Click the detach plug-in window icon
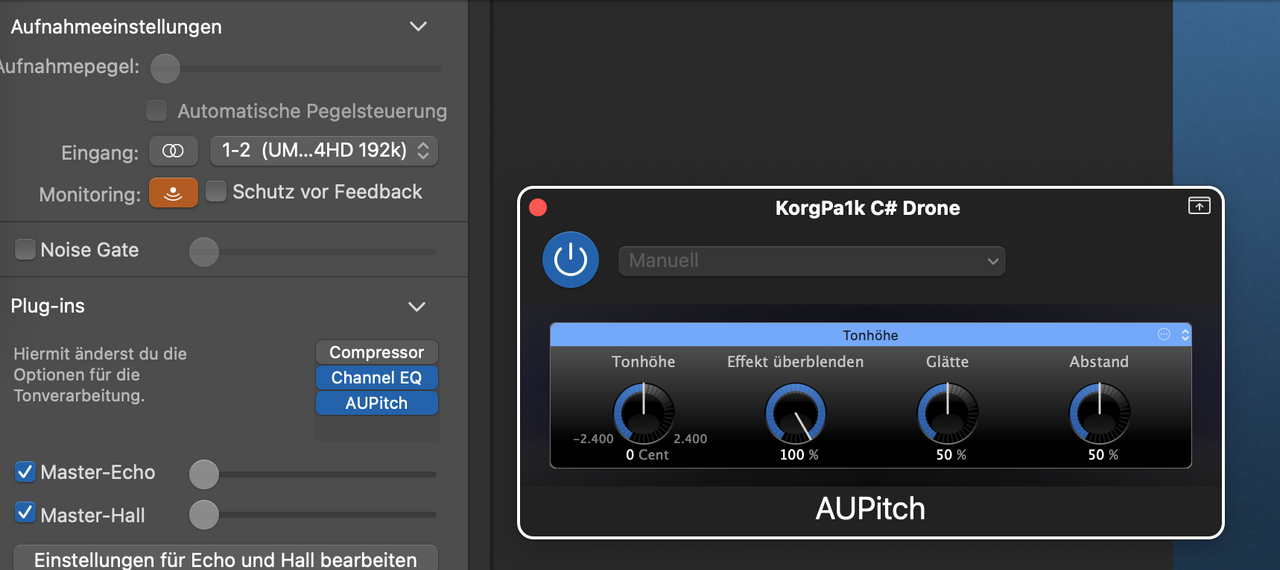The height and width of the screenshot is (570, 1280). (1198, 205)
